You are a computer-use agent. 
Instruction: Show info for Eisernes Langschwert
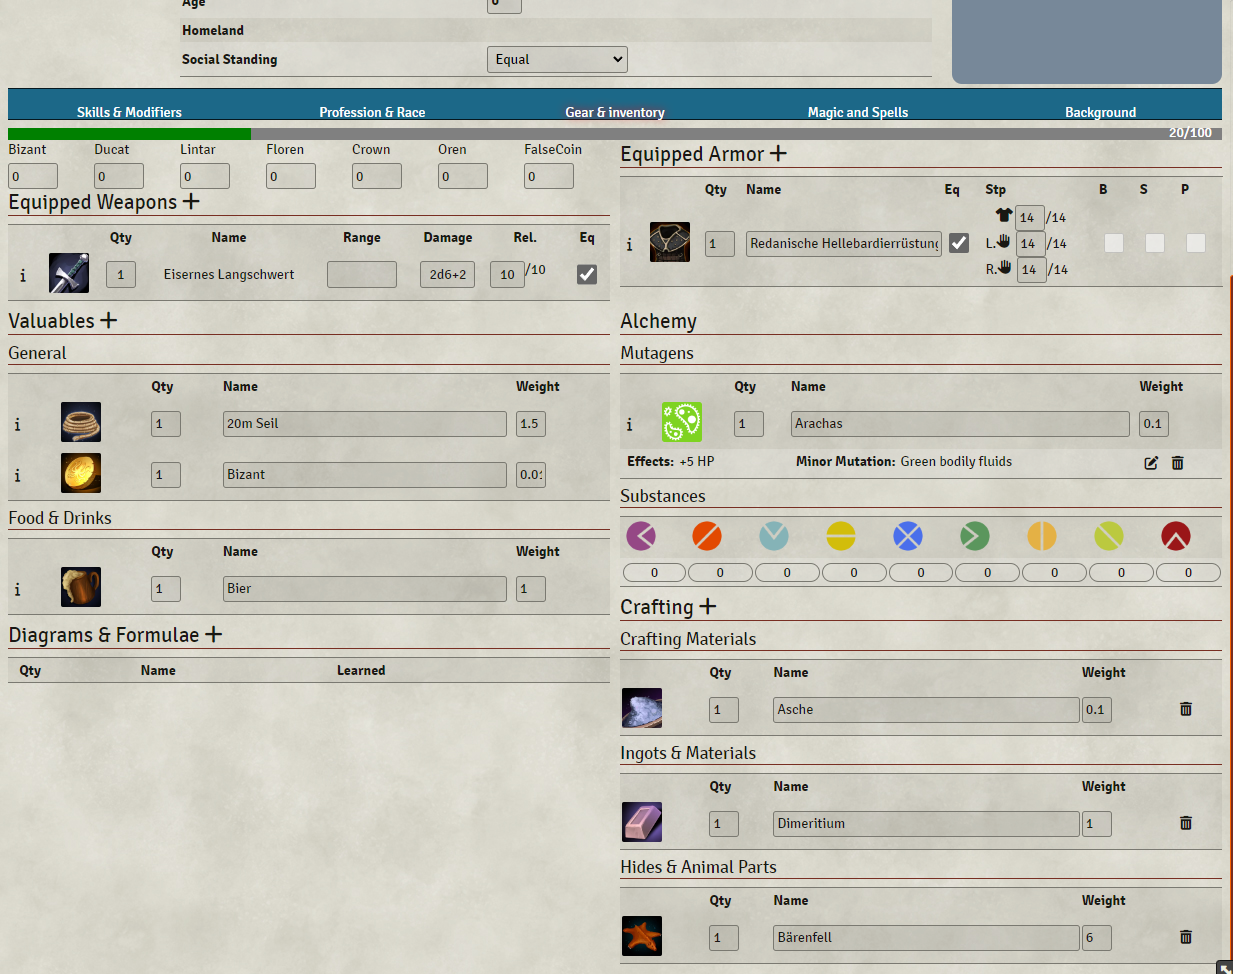(23, 275)
